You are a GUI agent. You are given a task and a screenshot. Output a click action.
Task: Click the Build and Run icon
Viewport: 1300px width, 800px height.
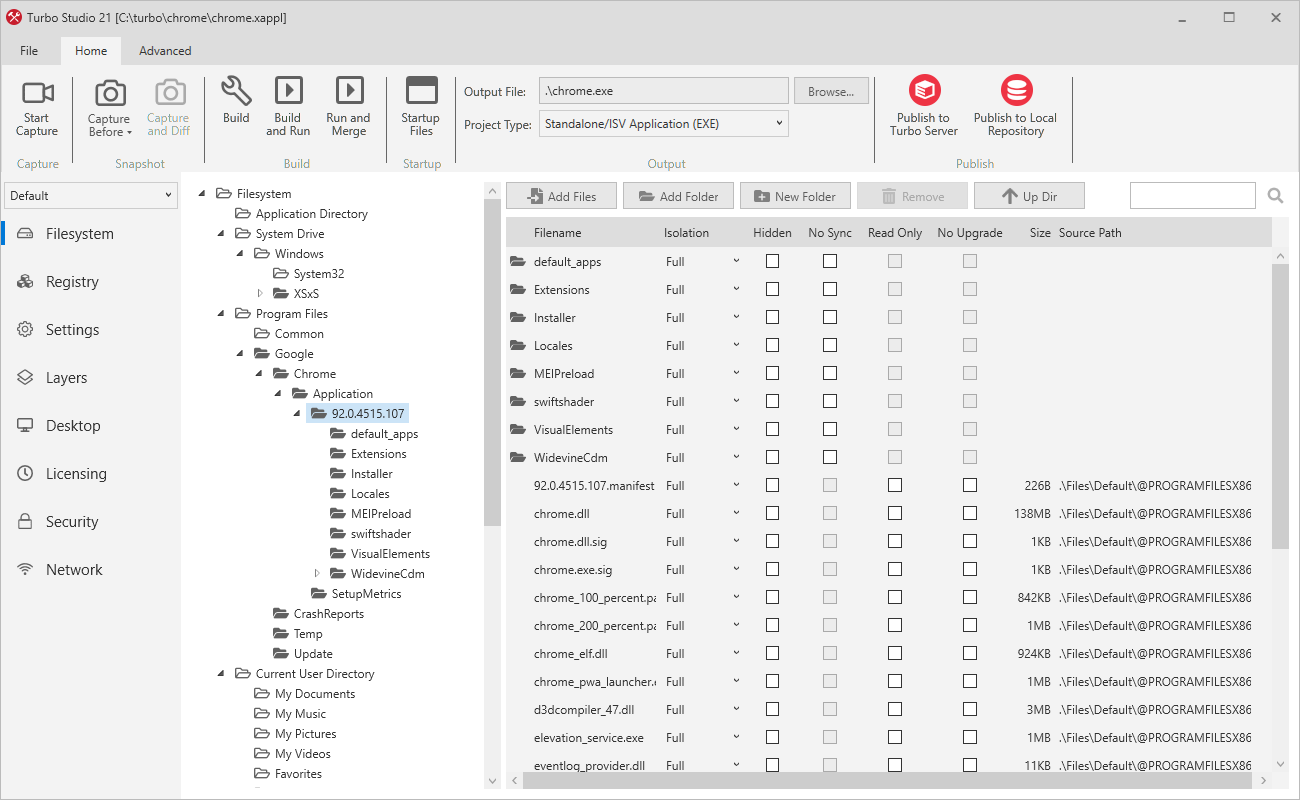288,91
